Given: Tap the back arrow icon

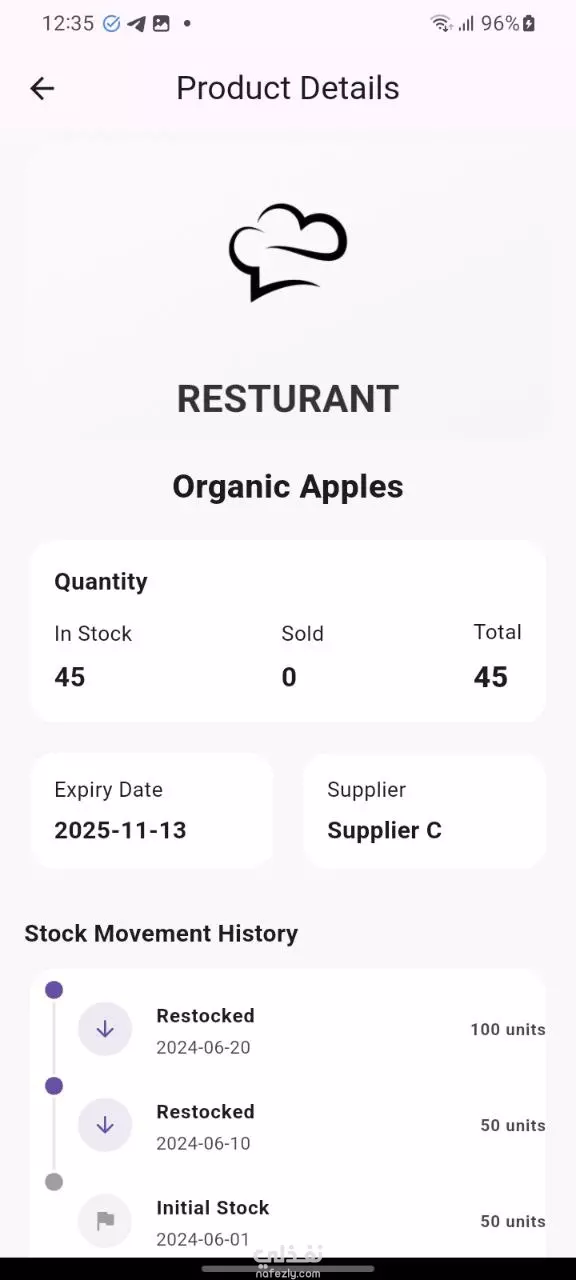Looking at the screenshot, I should click(42, 88).
